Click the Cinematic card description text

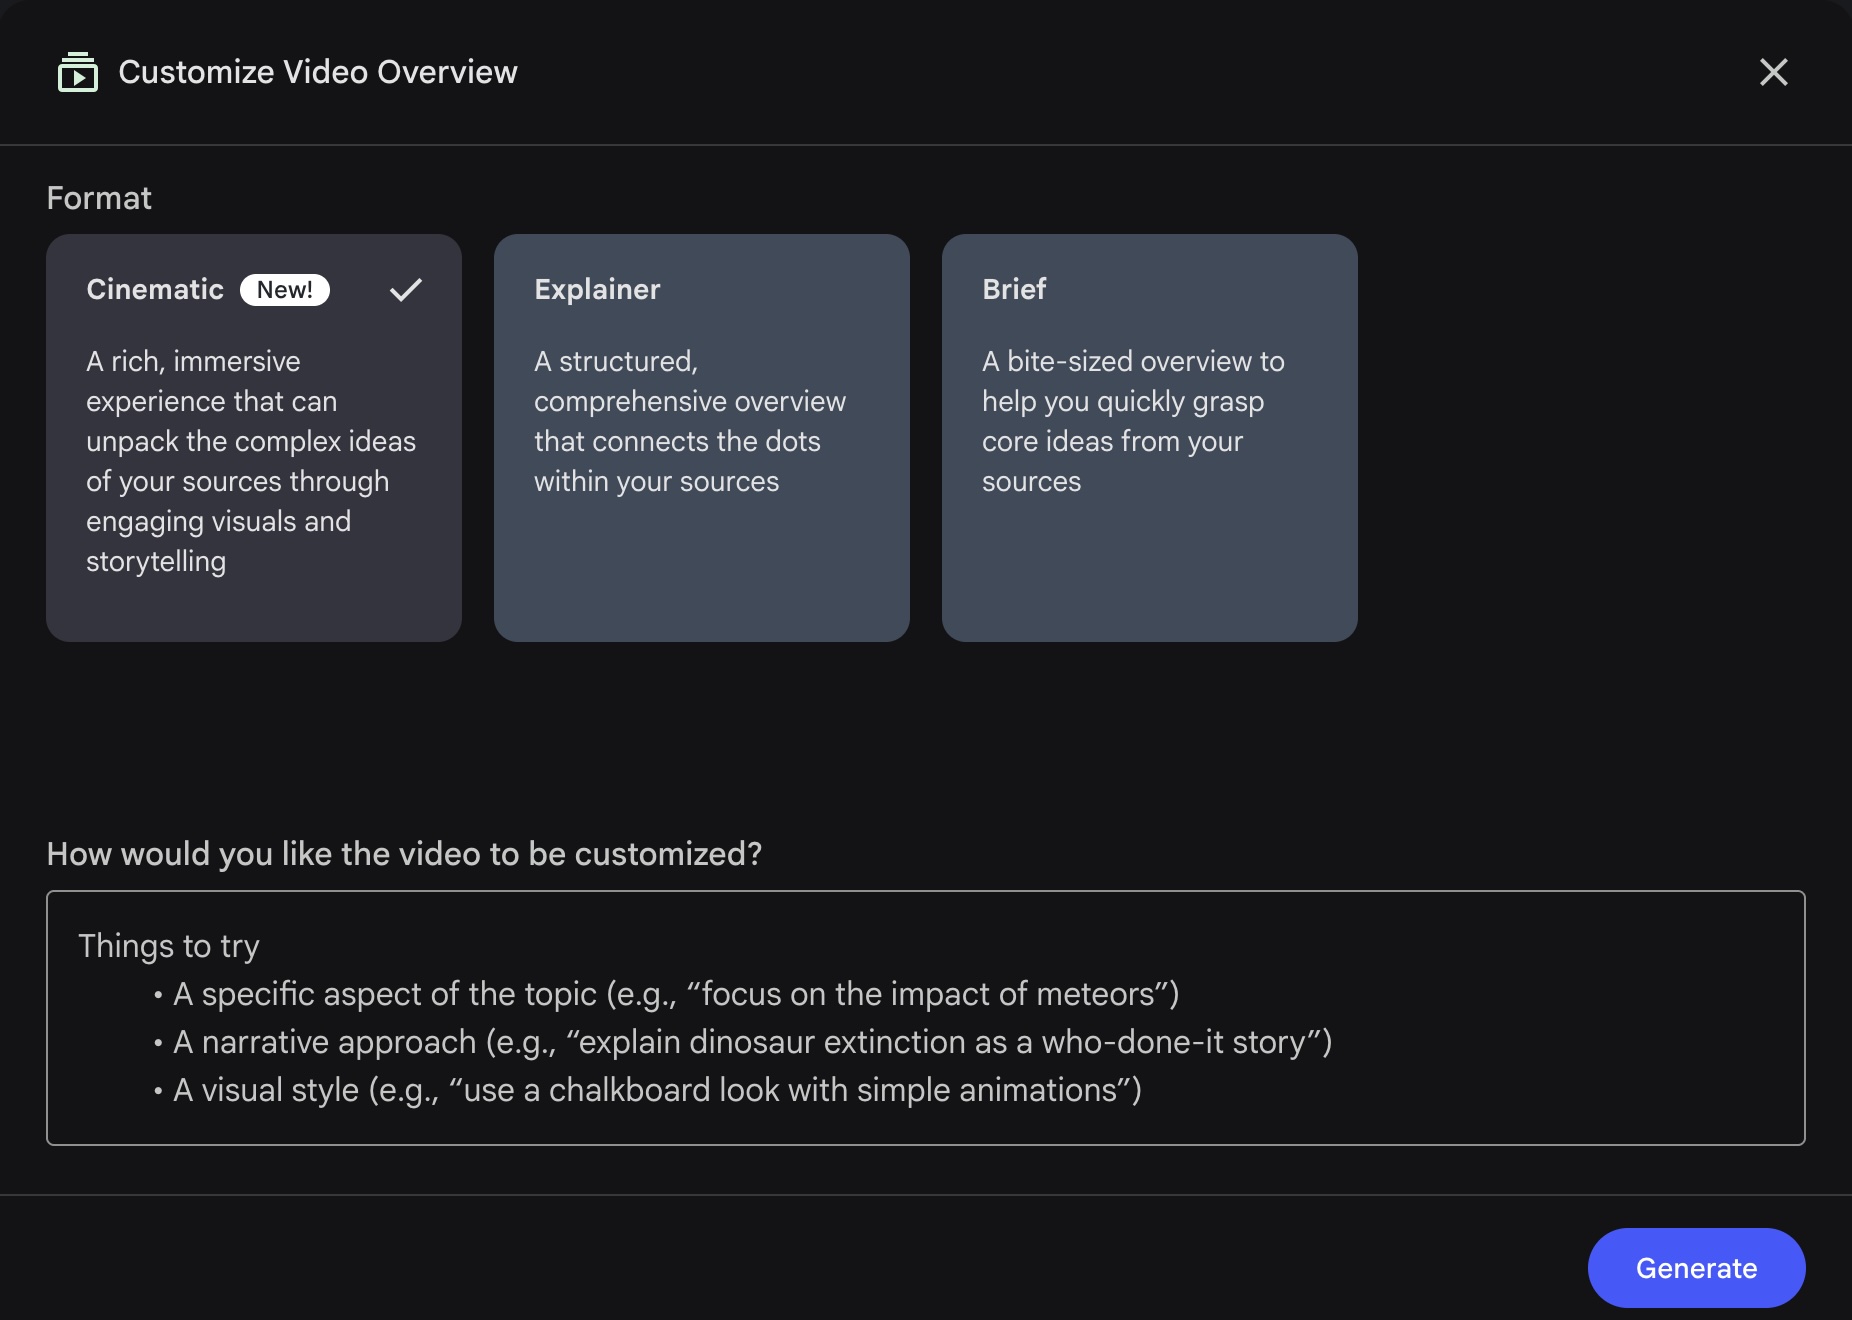point(250,460)
